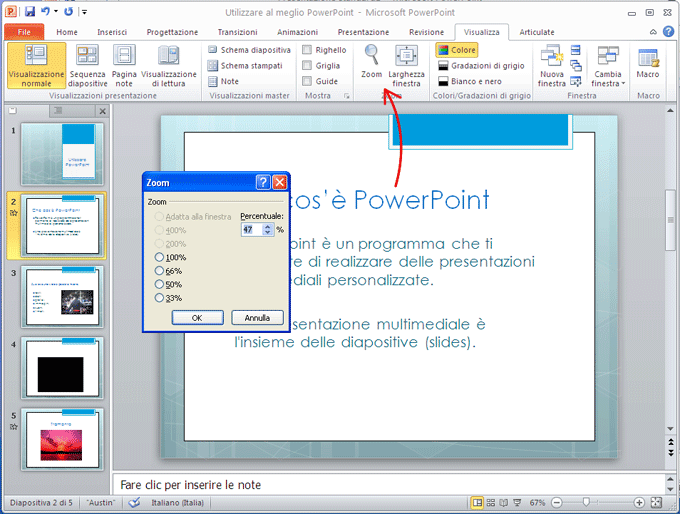Click Italiano (Italia) language indicator
The image size is (680, 514).
(x=177, y=502)
